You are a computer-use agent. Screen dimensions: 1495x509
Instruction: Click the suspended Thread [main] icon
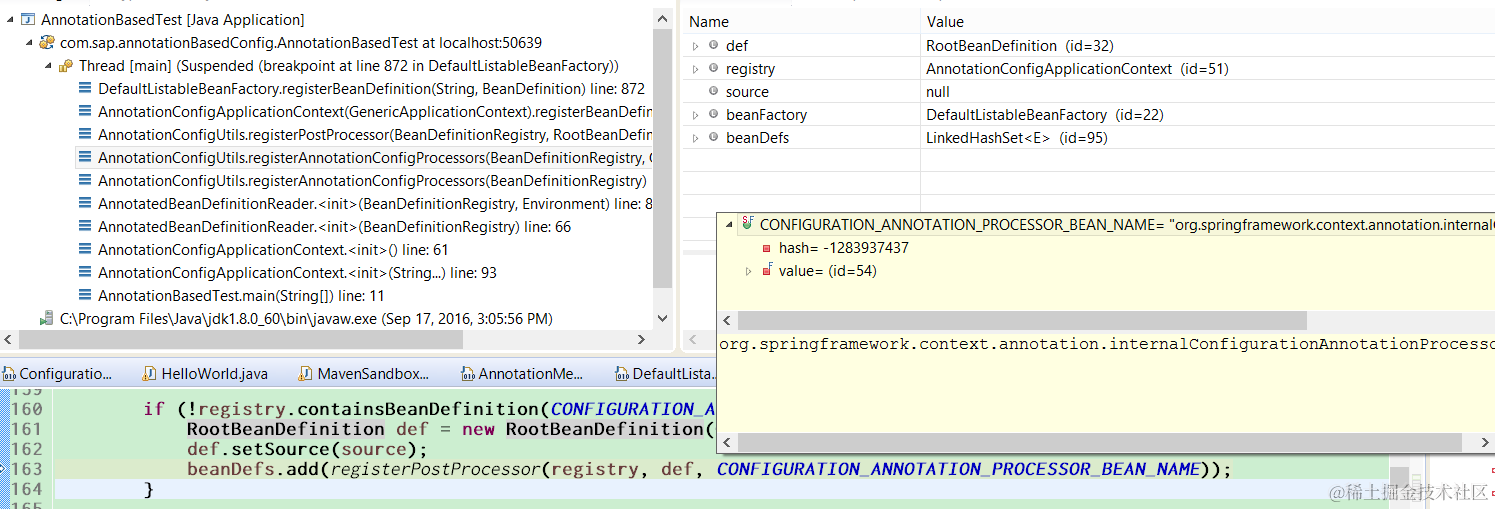coord(66,66)
